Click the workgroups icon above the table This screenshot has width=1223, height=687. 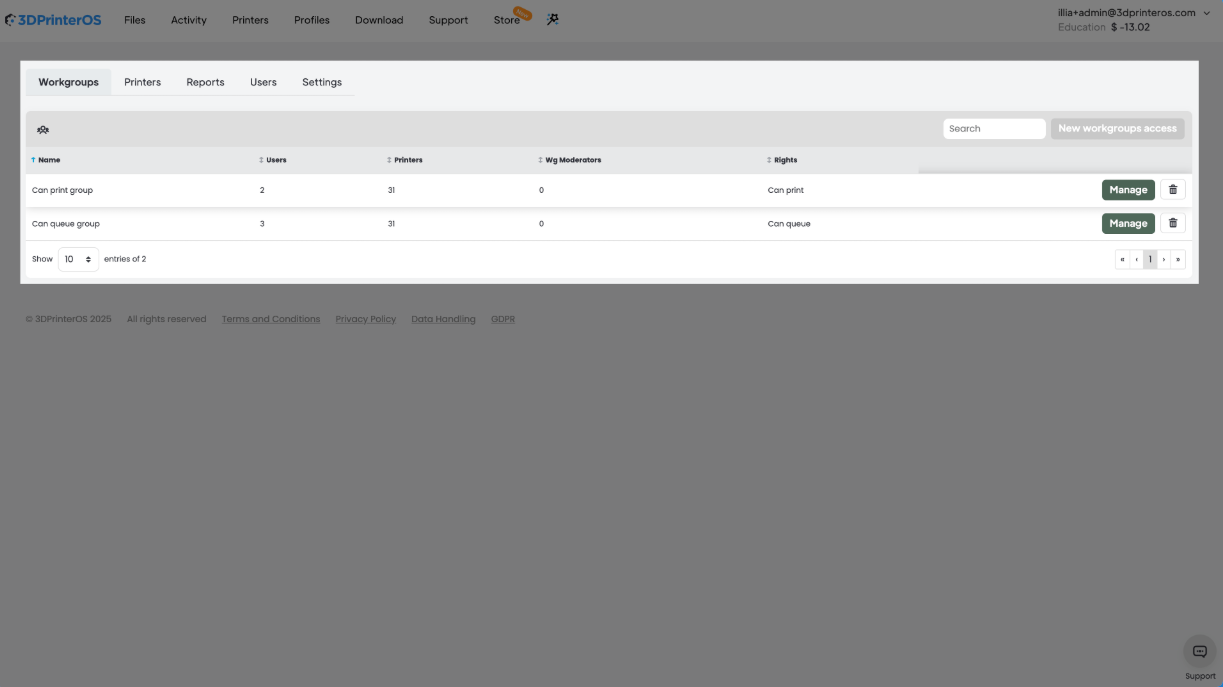(43, 130)
